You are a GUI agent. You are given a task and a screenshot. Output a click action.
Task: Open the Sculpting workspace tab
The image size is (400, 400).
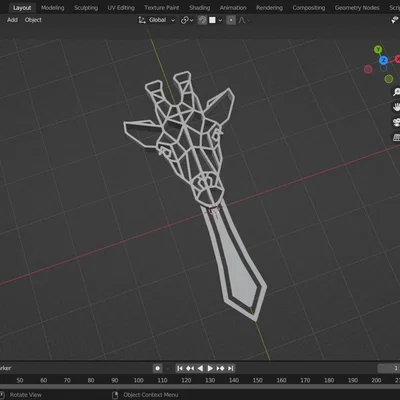(86, 8)
